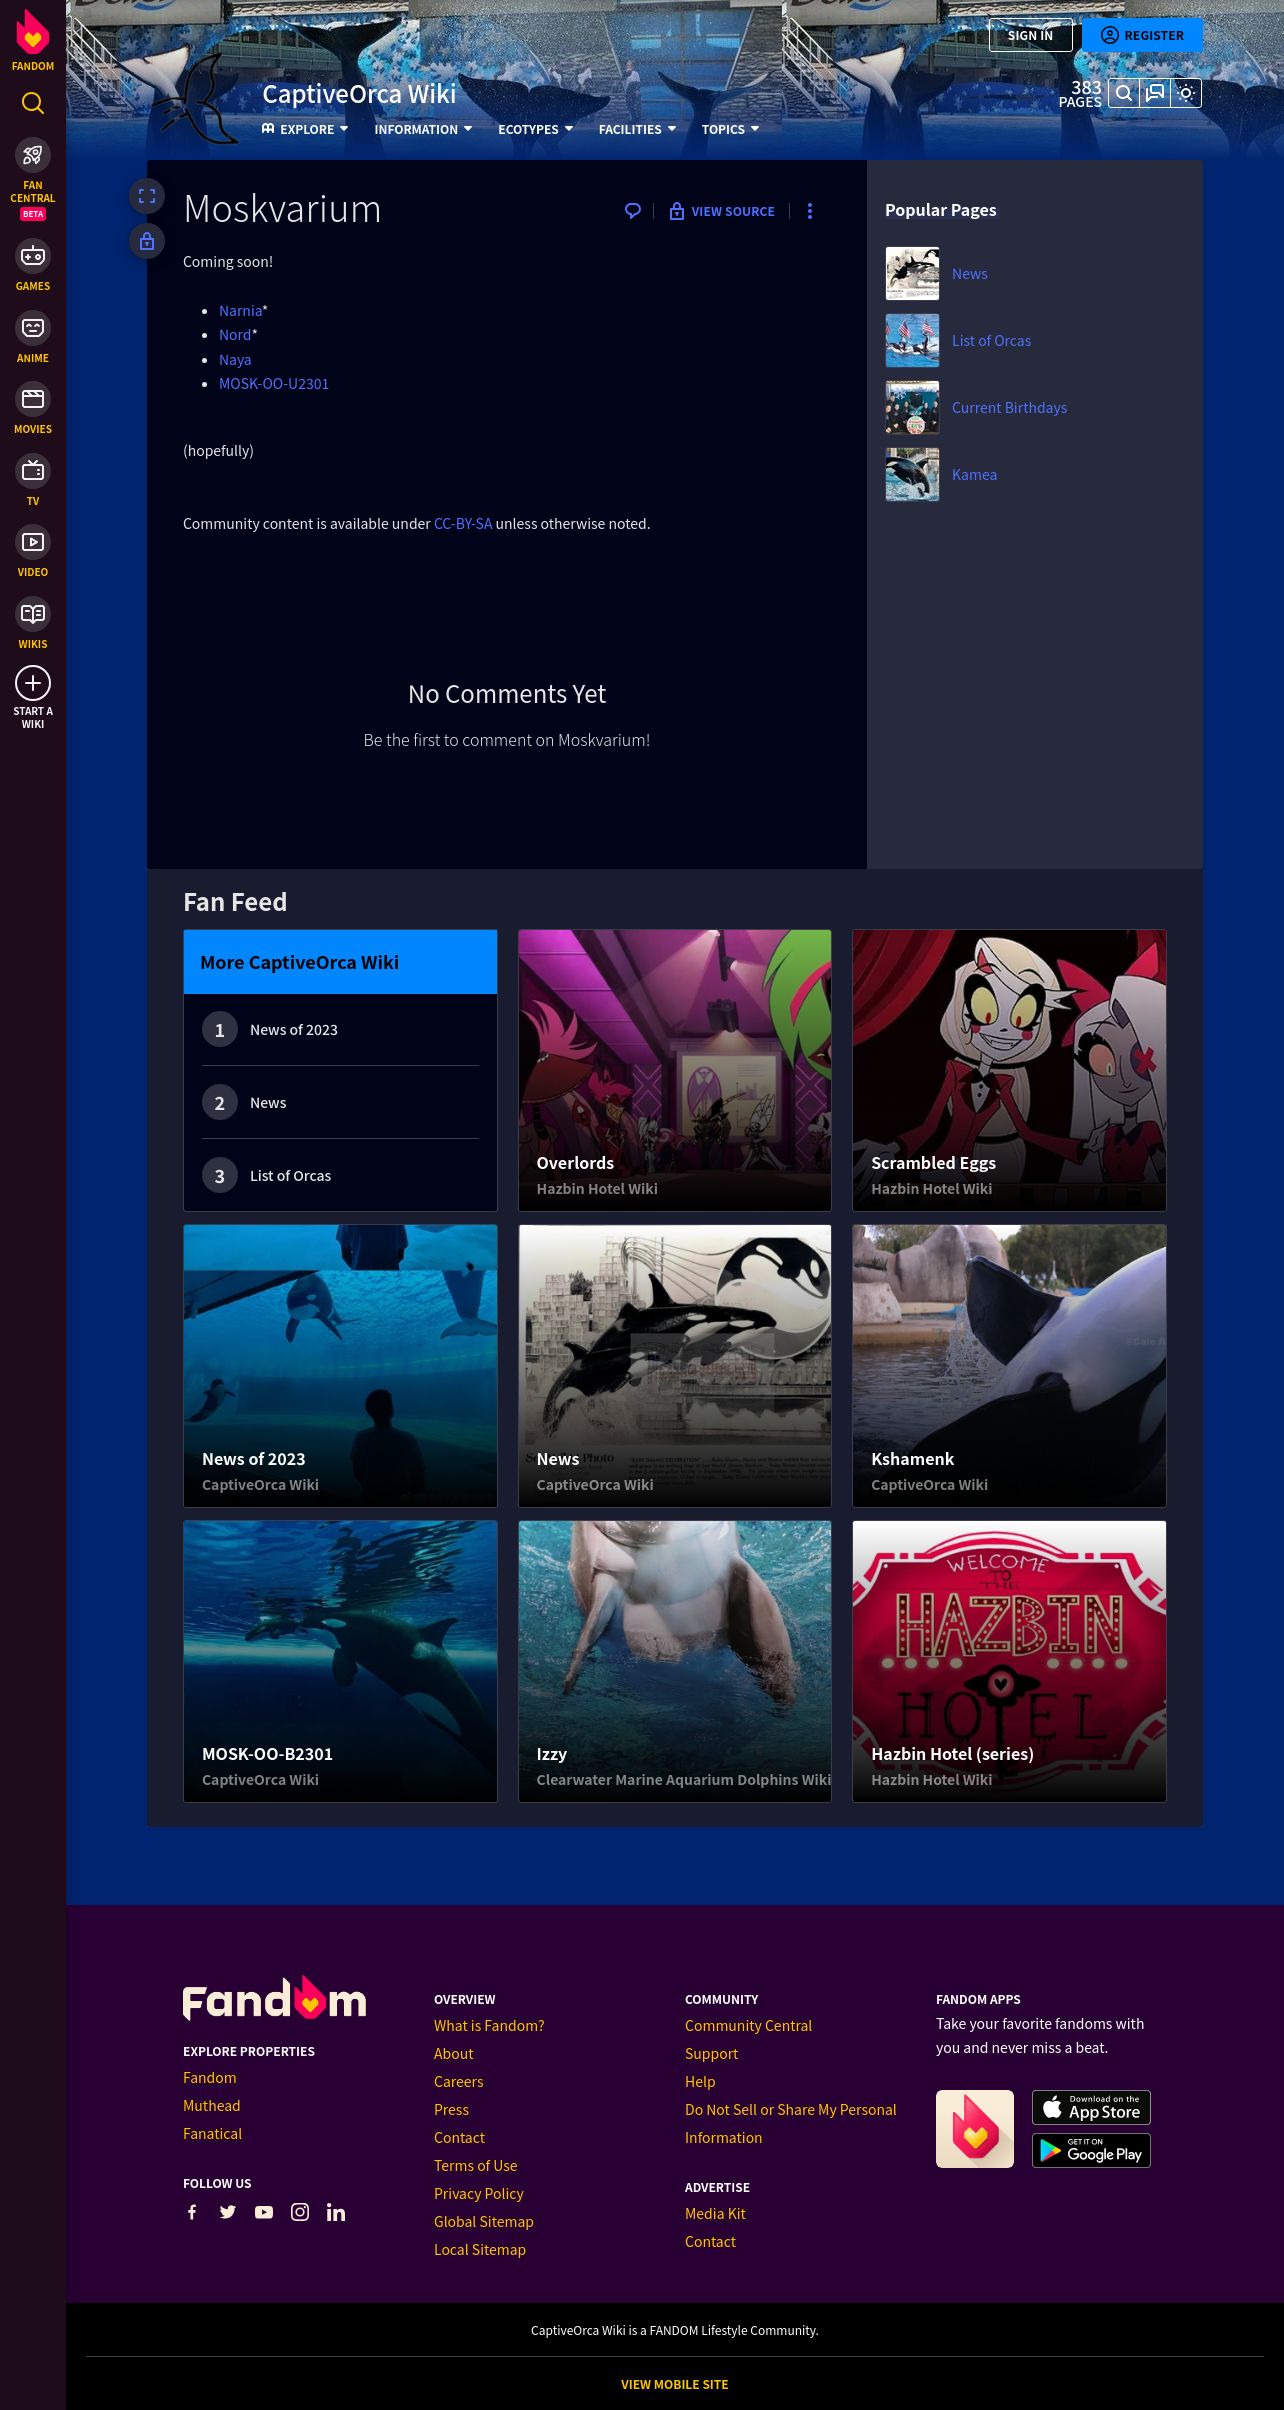The height and width of the screenshot is (2410, 1284).
Task: Open the Nord link
Action: 235,335
